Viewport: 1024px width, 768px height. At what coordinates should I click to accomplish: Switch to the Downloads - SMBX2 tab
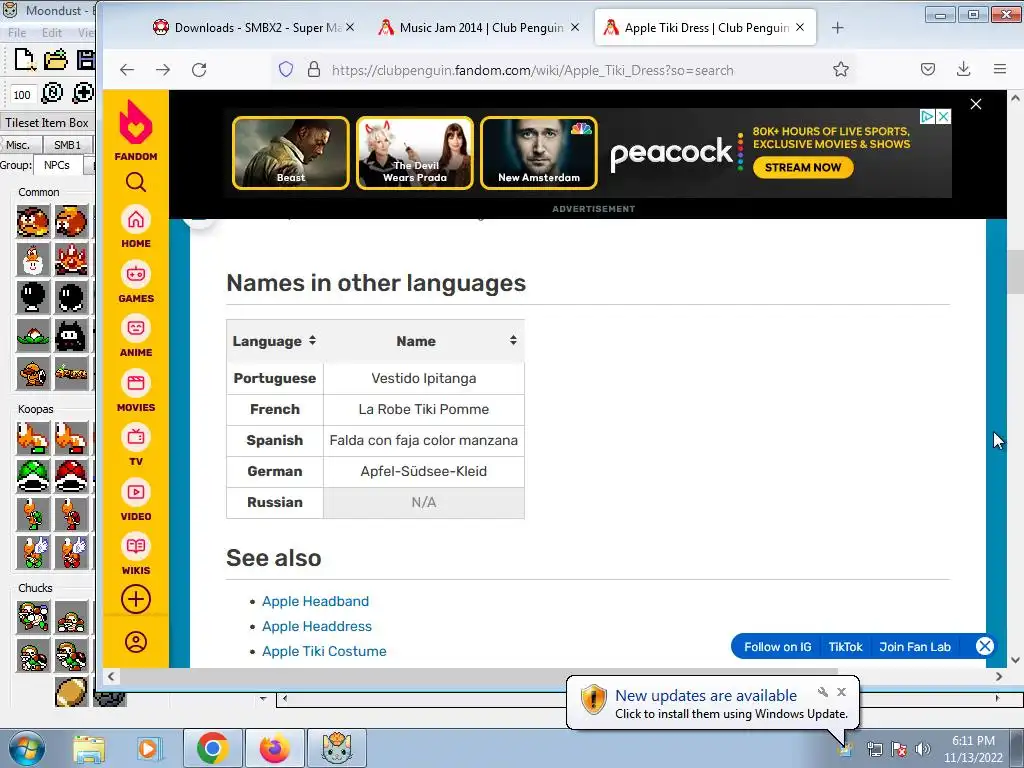(x=251, y=27)
